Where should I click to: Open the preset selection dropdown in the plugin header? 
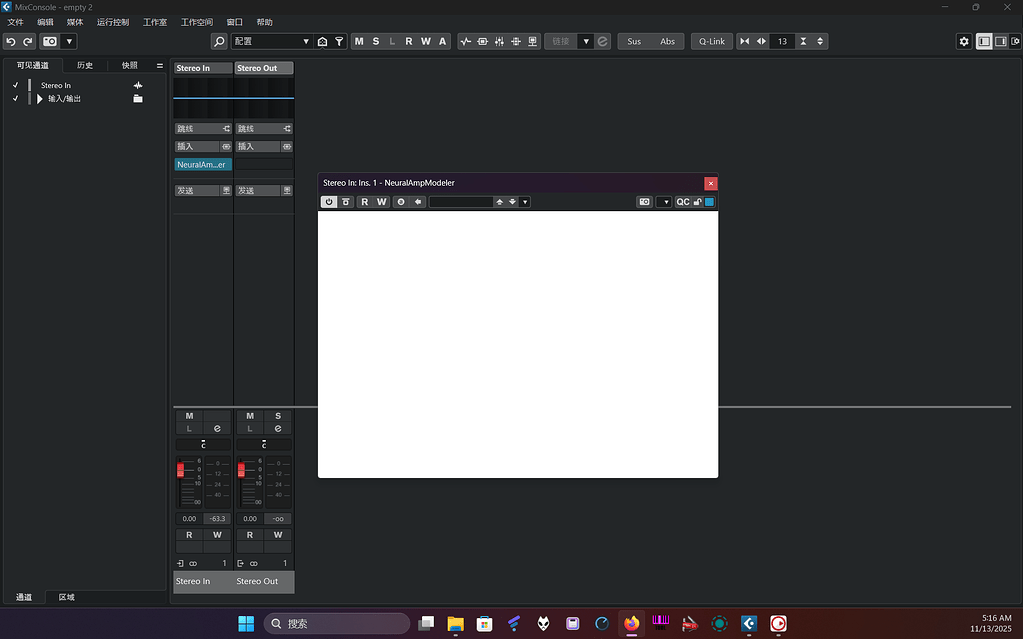(x=524, y=201)
